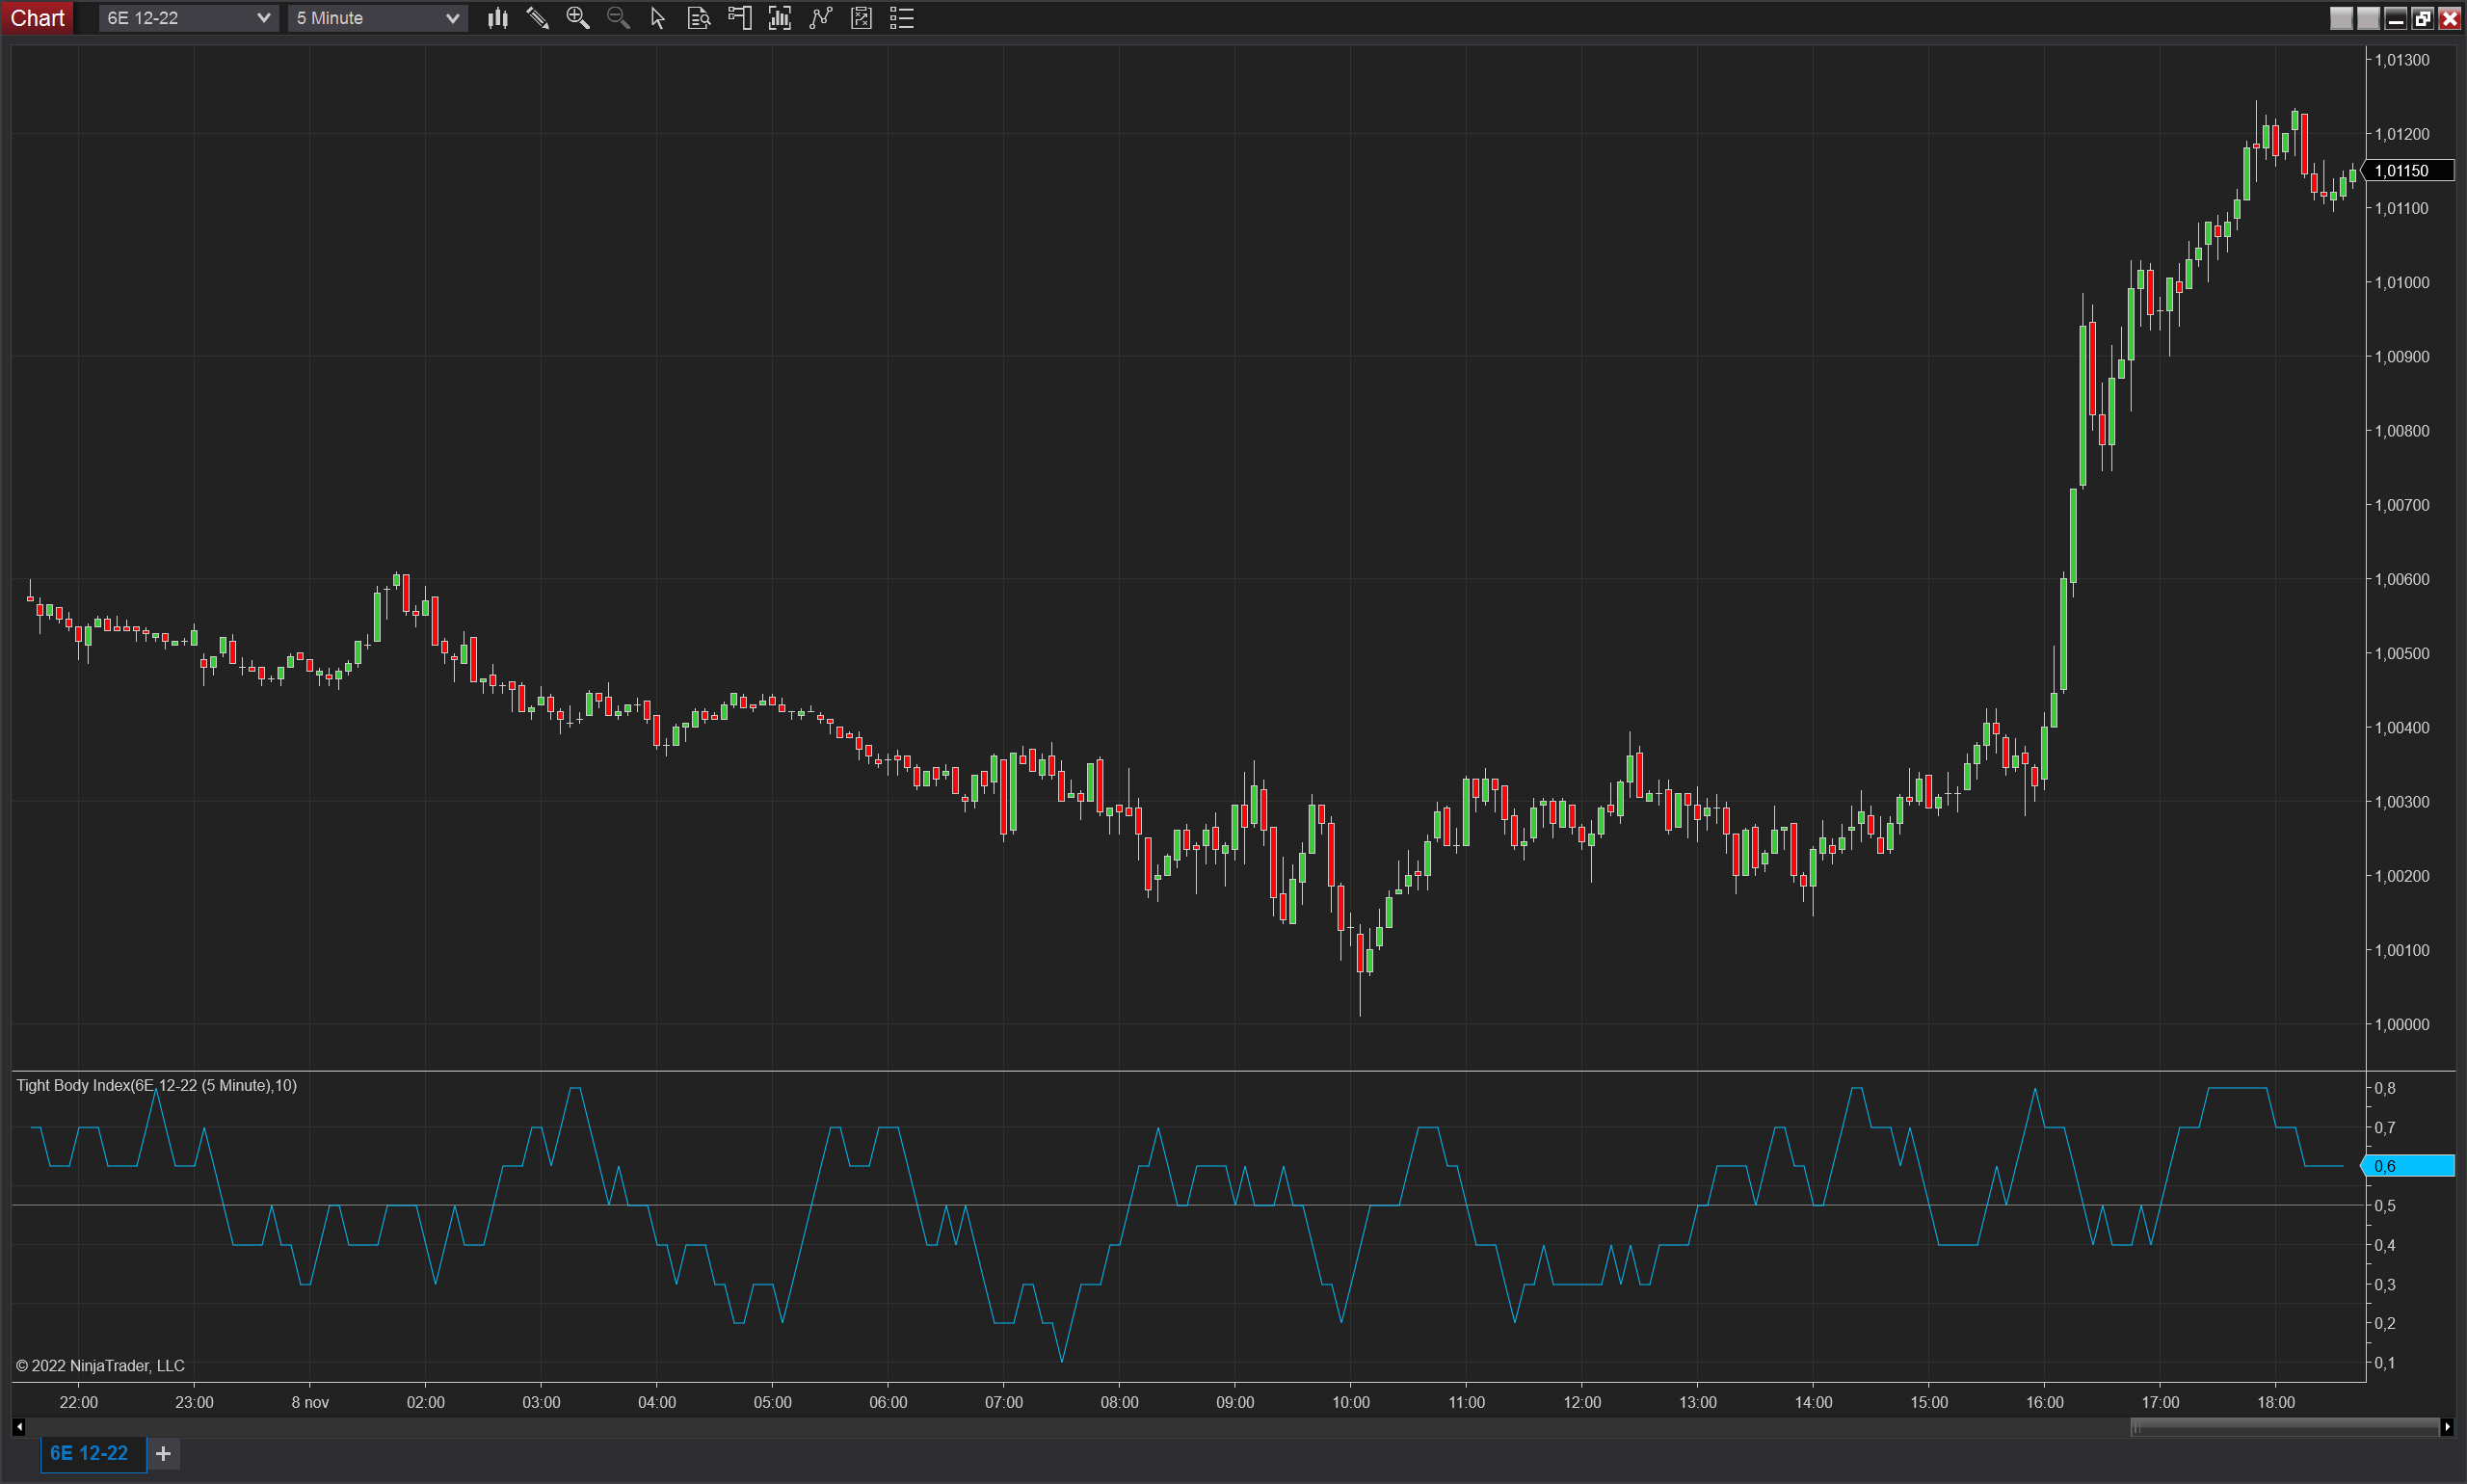
Task: Click the NinjaTrader copyright text
Action: pyautogui.click(x=100, y=1366)
